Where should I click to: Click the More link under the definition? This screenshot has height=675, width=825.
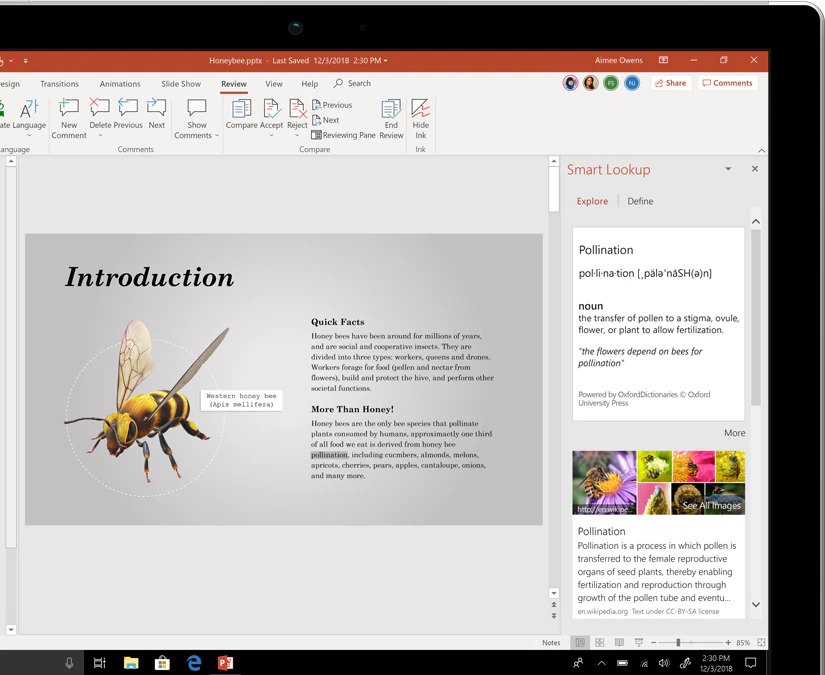point(734,433)
